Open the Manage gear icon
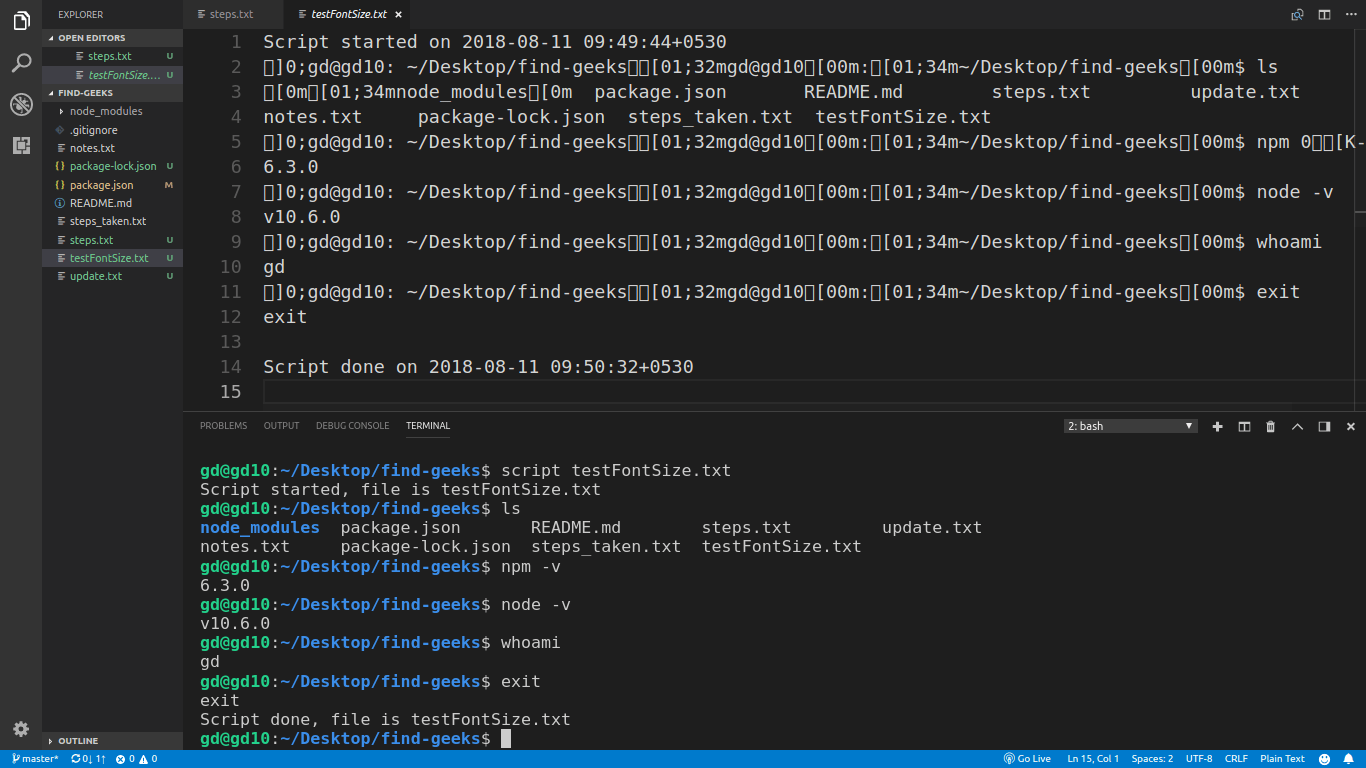 [21, 729]
